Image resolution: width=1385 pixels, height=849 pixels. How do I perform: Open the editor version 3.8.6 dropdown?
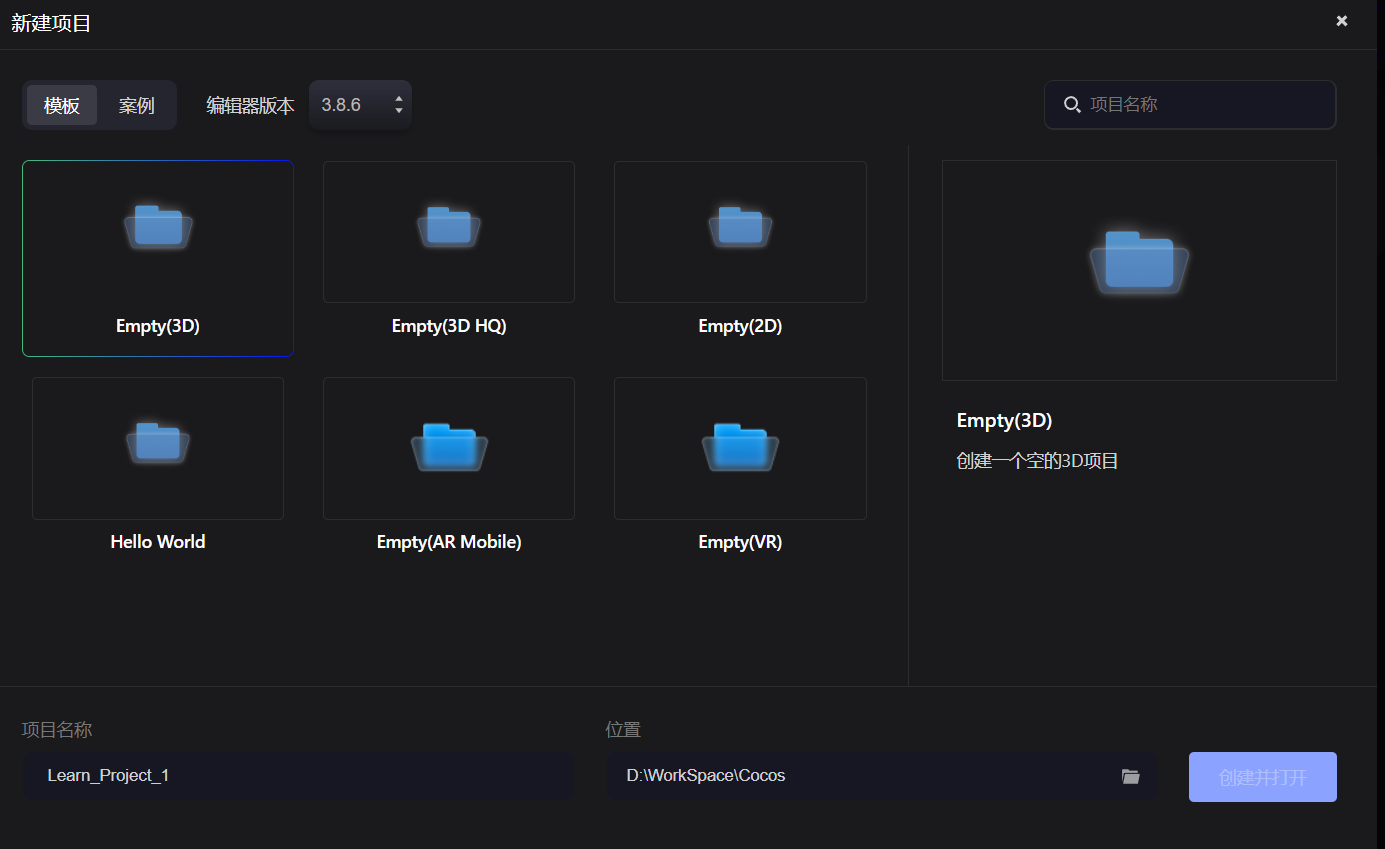360,105
